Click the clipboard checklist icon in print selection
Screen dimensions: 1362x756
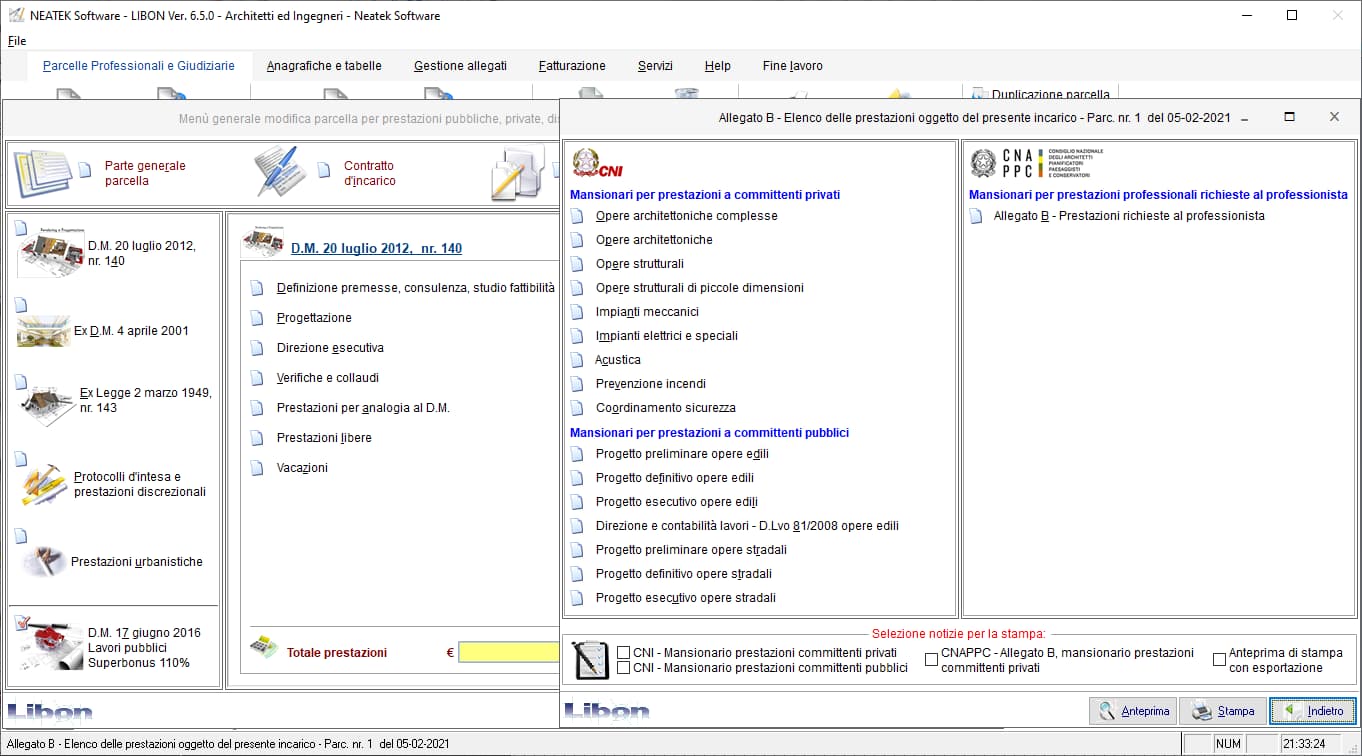tap(590, 660)
